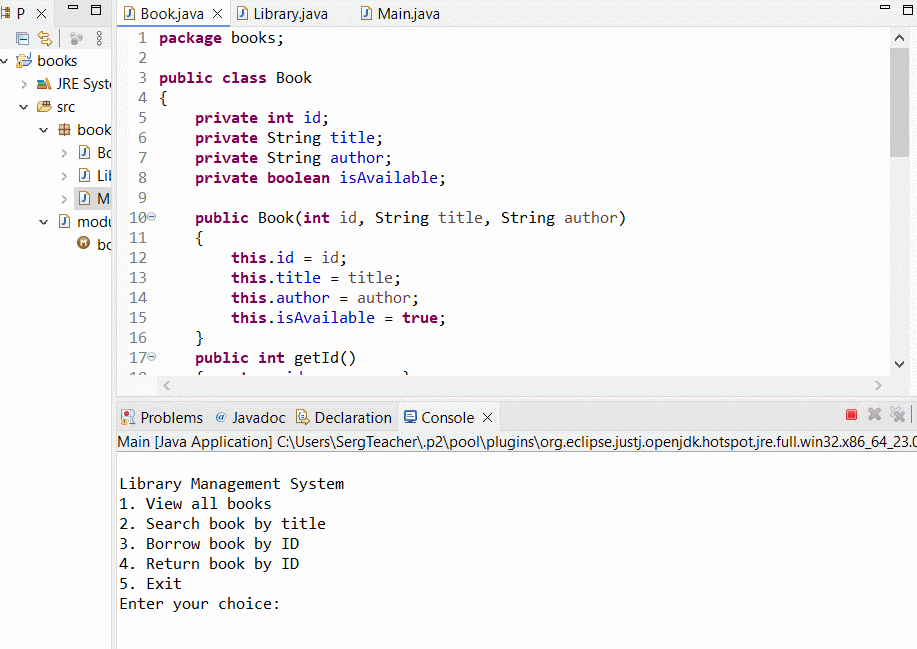This screenshot has width=917, height=649.
Task: Open the Problems view tab
Action: point(162,417)
